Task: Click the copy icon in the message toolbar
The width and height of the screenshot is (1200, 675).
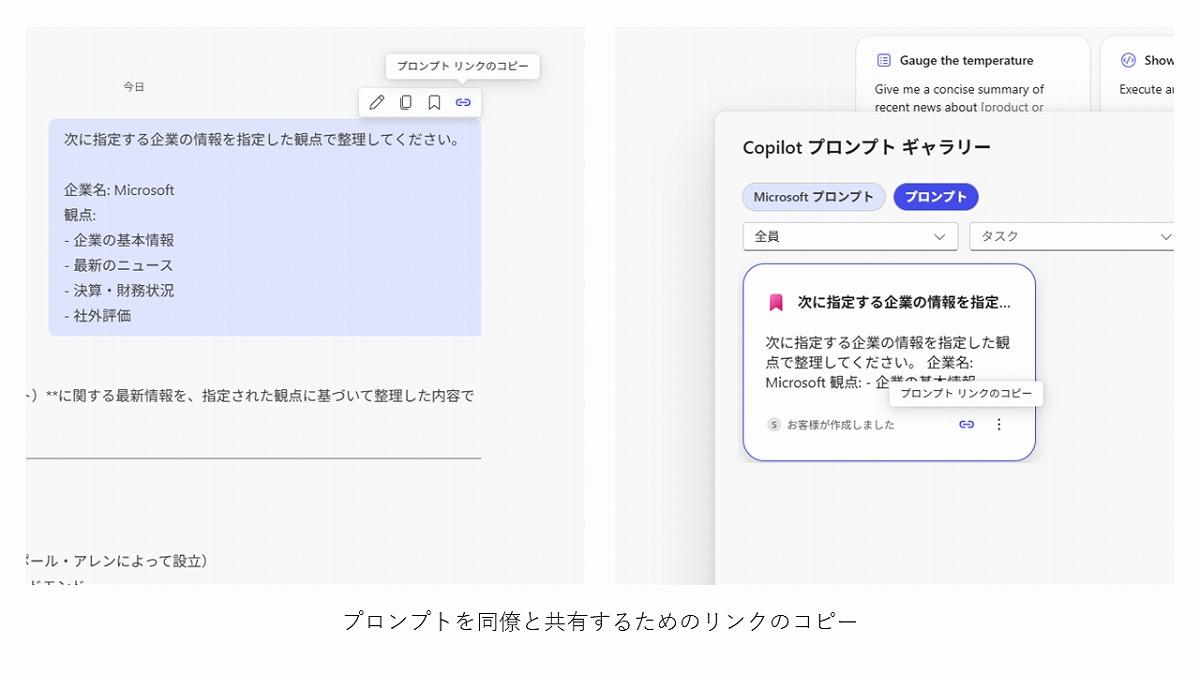Action: pyautogui.click(x=405, y=102)
